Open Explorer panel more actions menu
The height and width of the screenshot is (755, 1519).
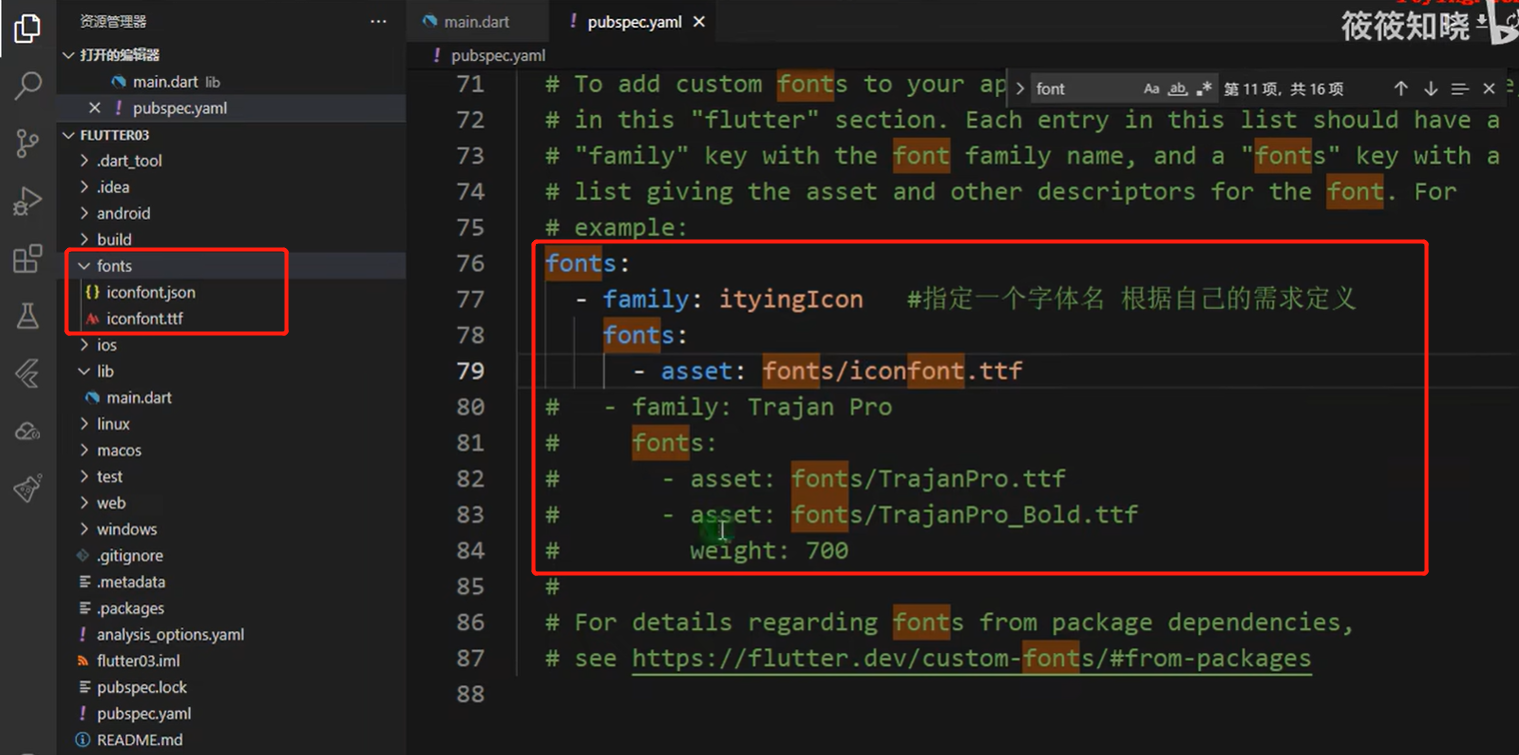click(x=378, y=21)
